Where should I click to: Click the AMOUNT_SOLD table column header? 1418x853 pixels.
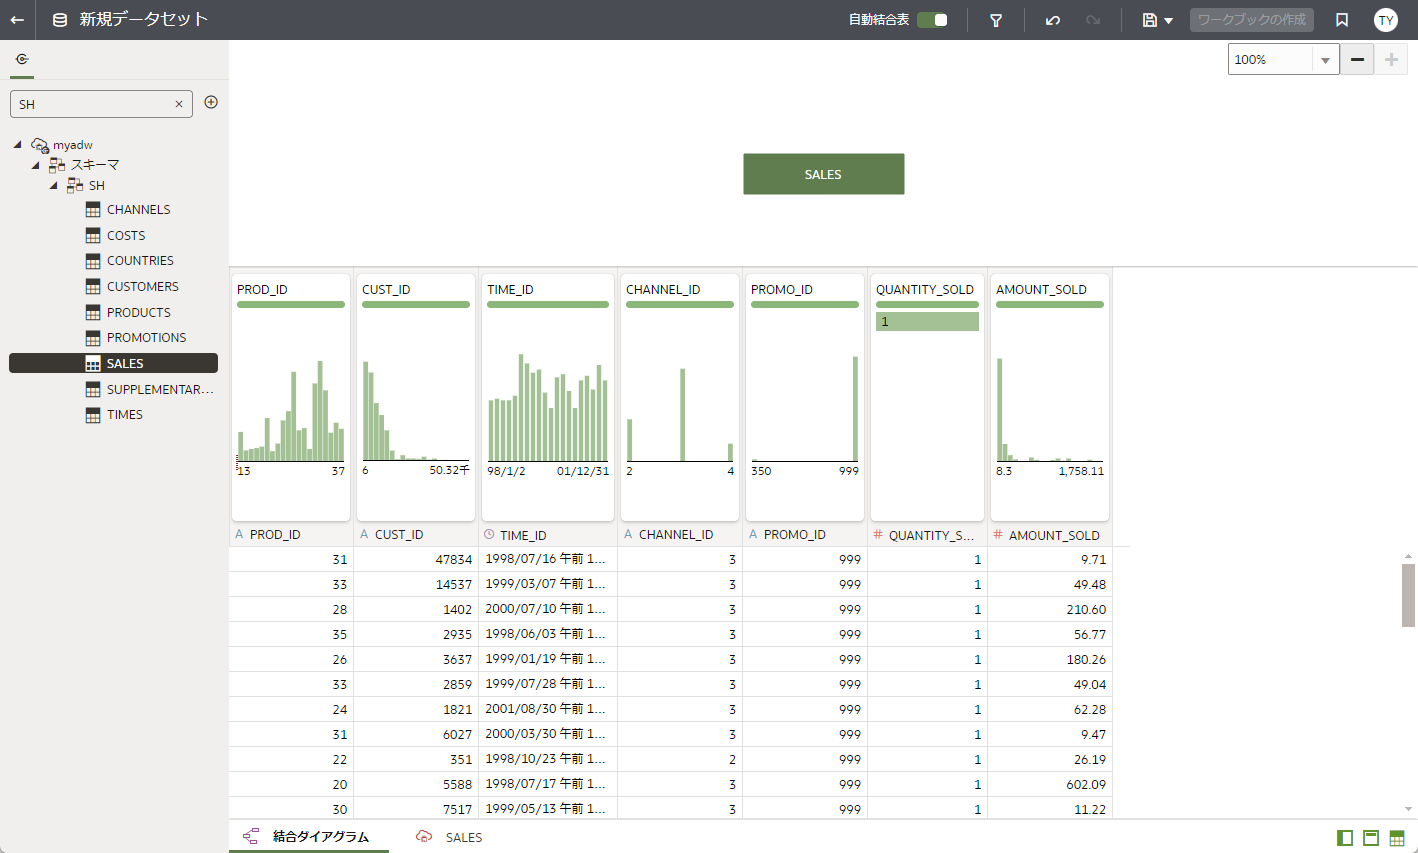[1050, 535]
